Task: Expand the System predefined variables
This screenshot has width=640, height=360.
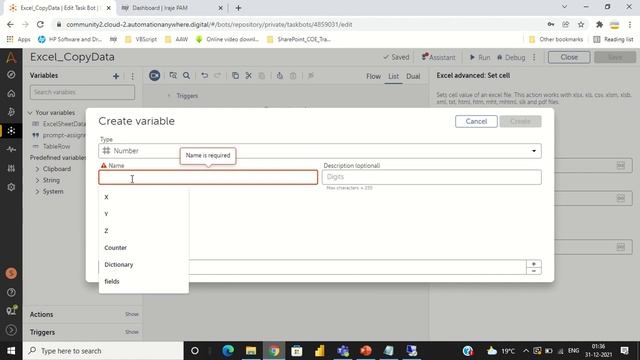Action: pyautogui.click(x=37, y=191)
